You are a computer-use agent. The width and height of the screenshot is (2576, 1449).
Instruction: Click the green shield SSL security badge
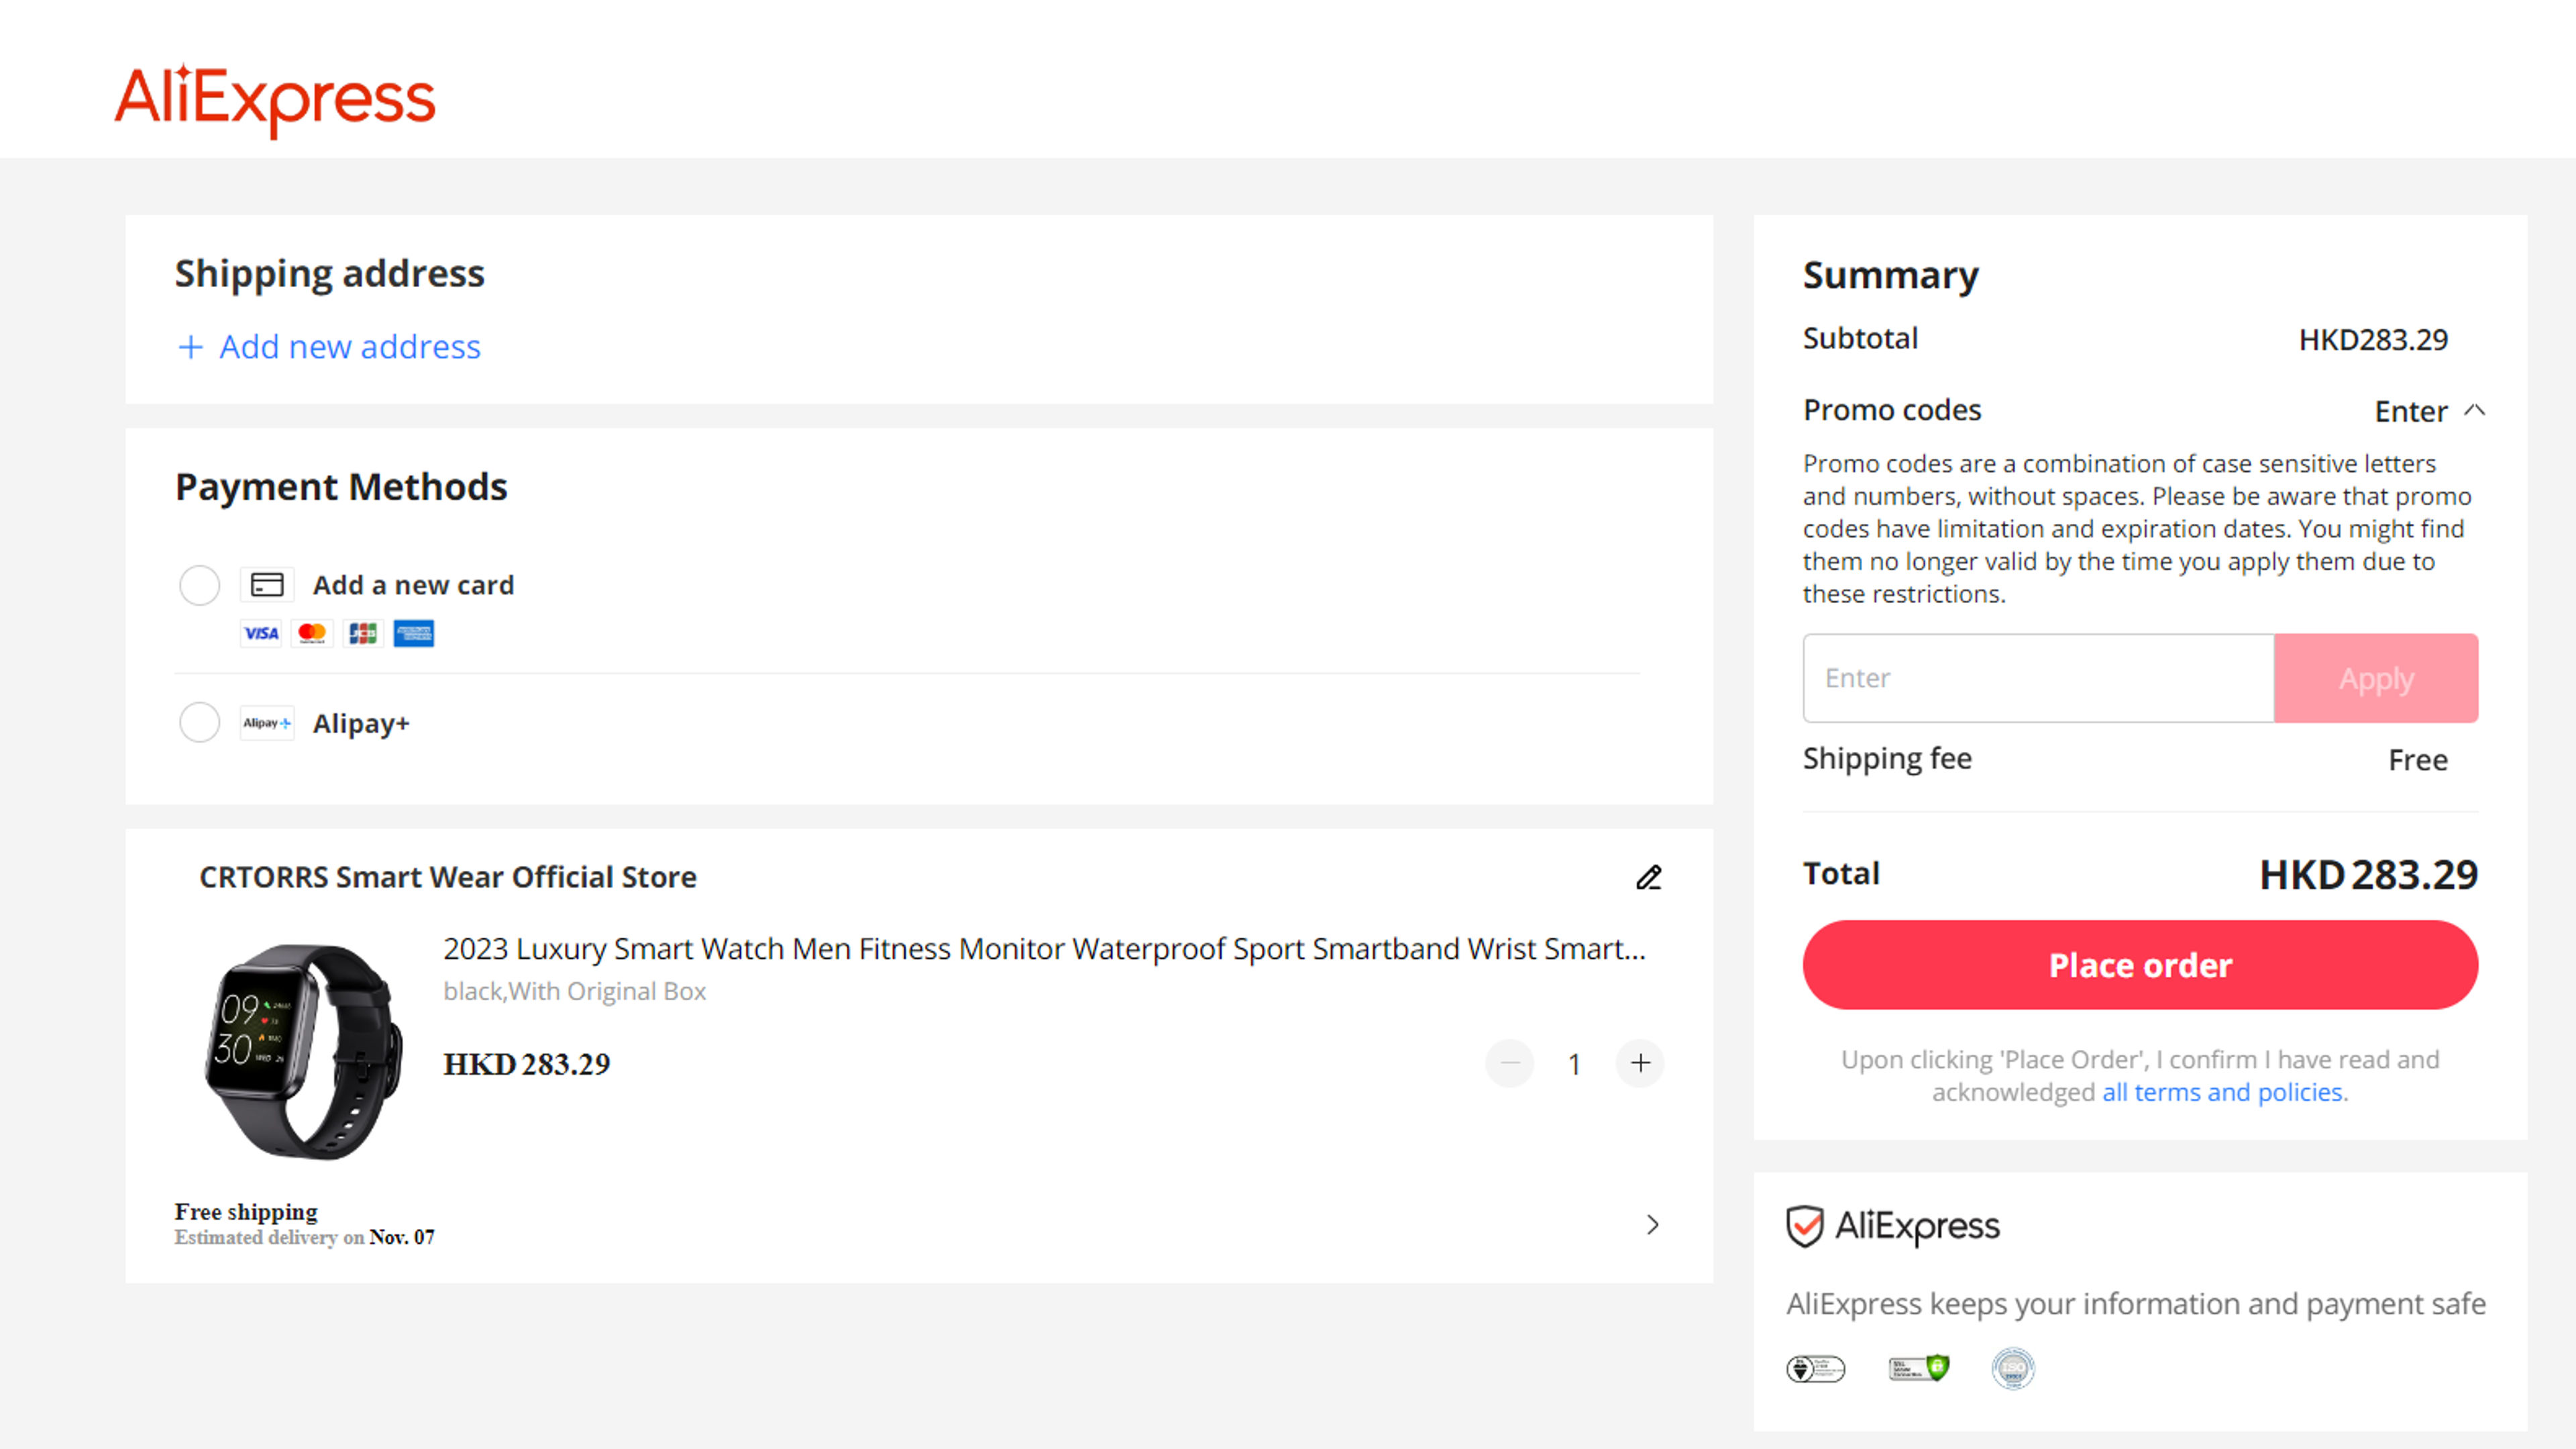(1919, 1368)
